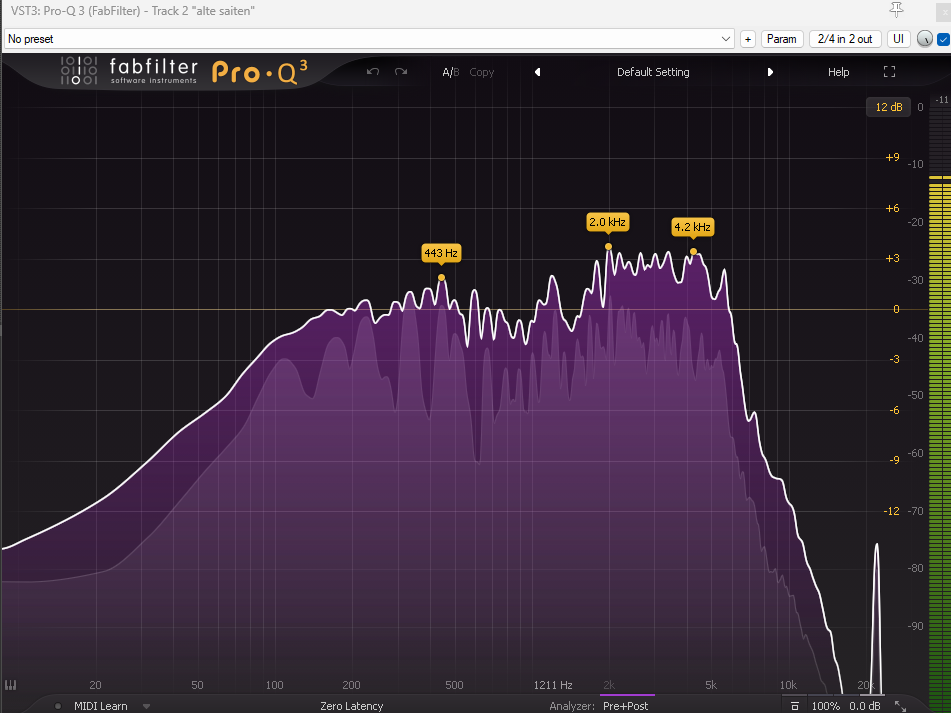Open the Default Setting preset menu

point(653,72)
